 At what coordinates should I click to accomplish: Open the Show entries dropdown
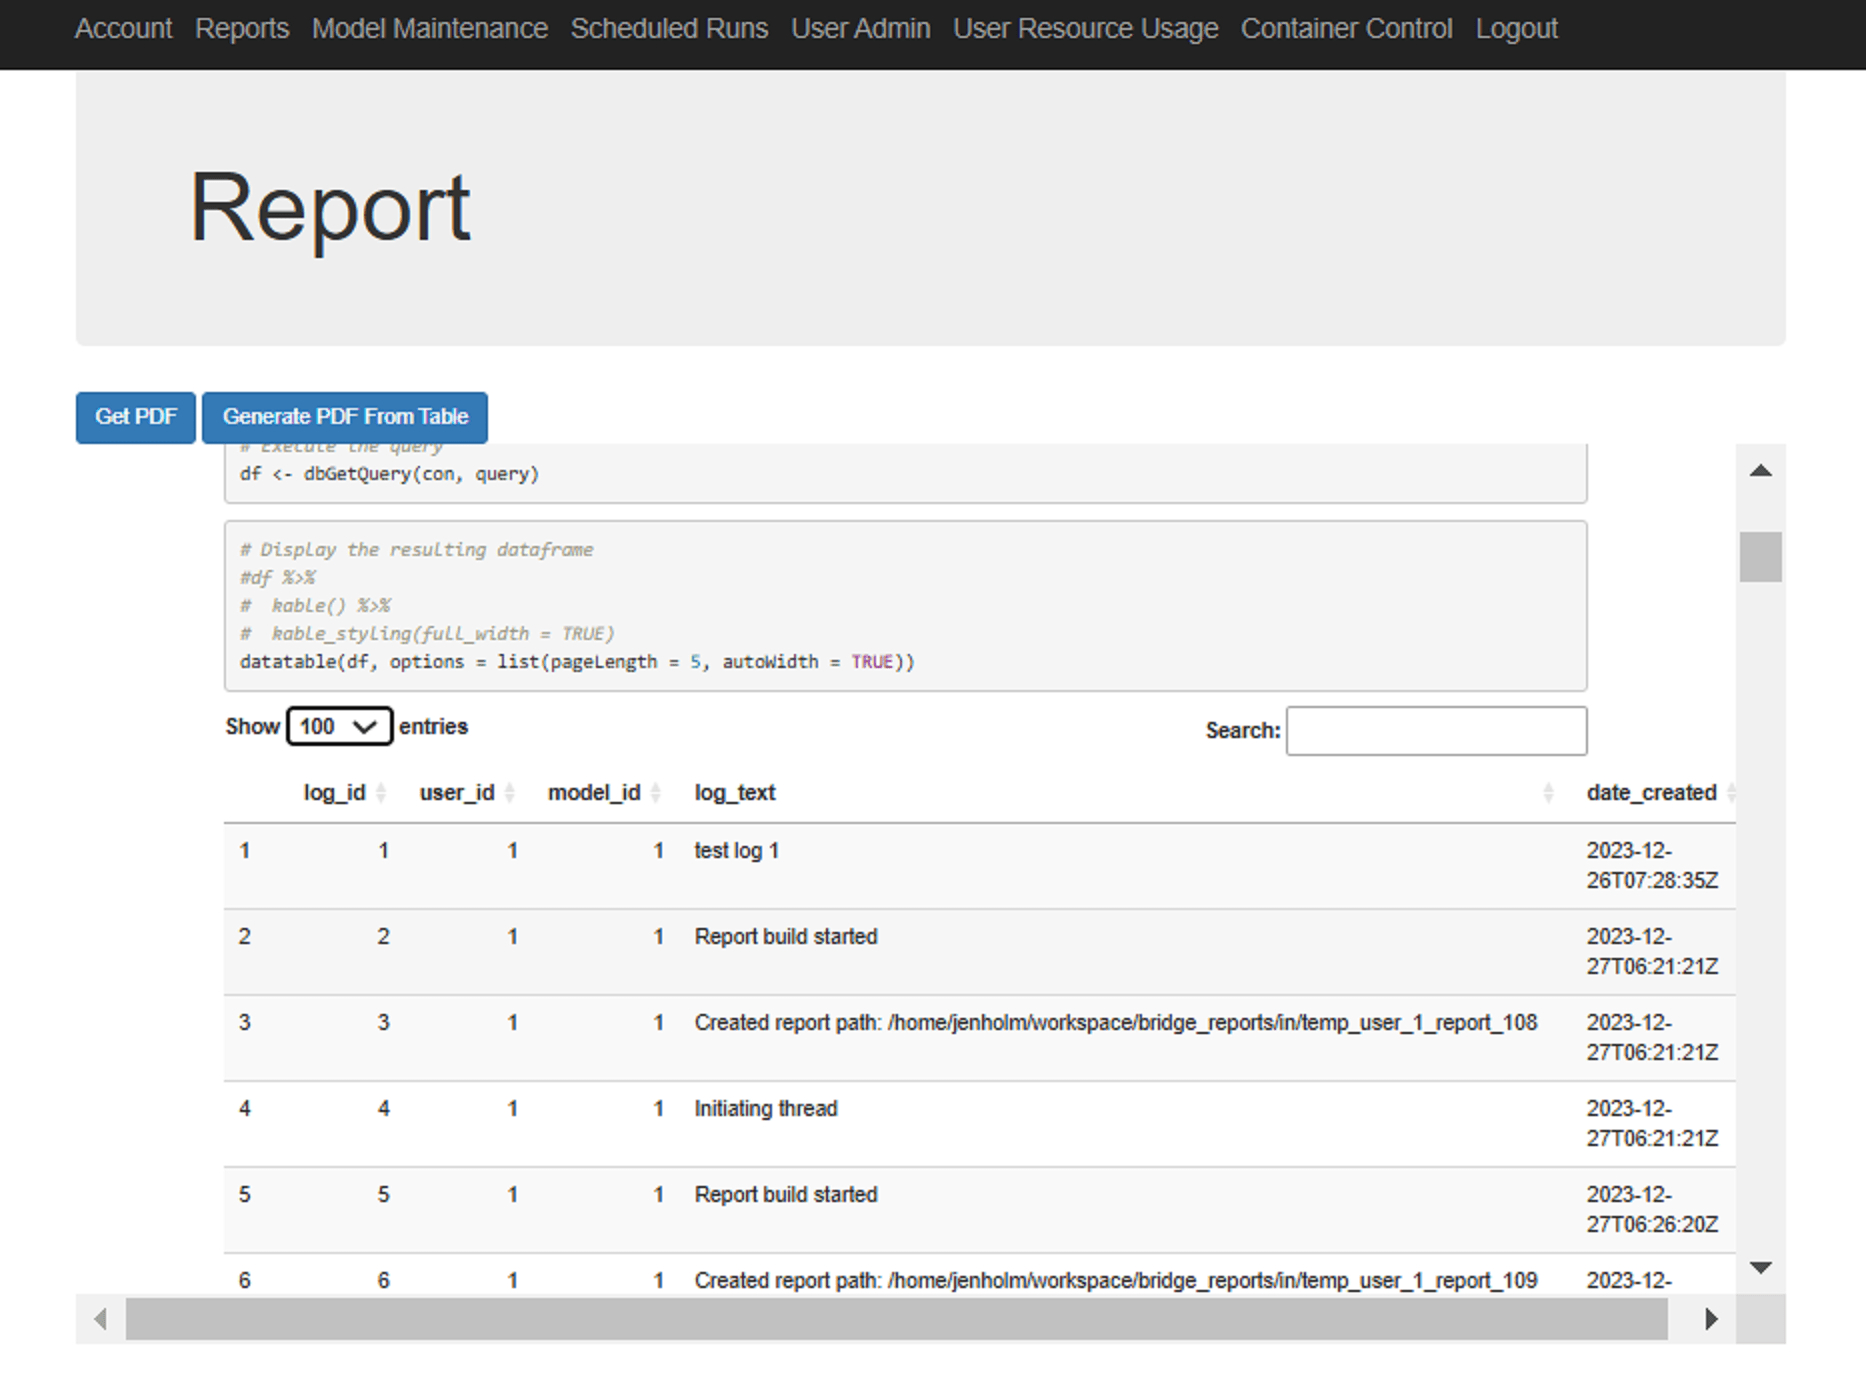(x=339, y=726)
